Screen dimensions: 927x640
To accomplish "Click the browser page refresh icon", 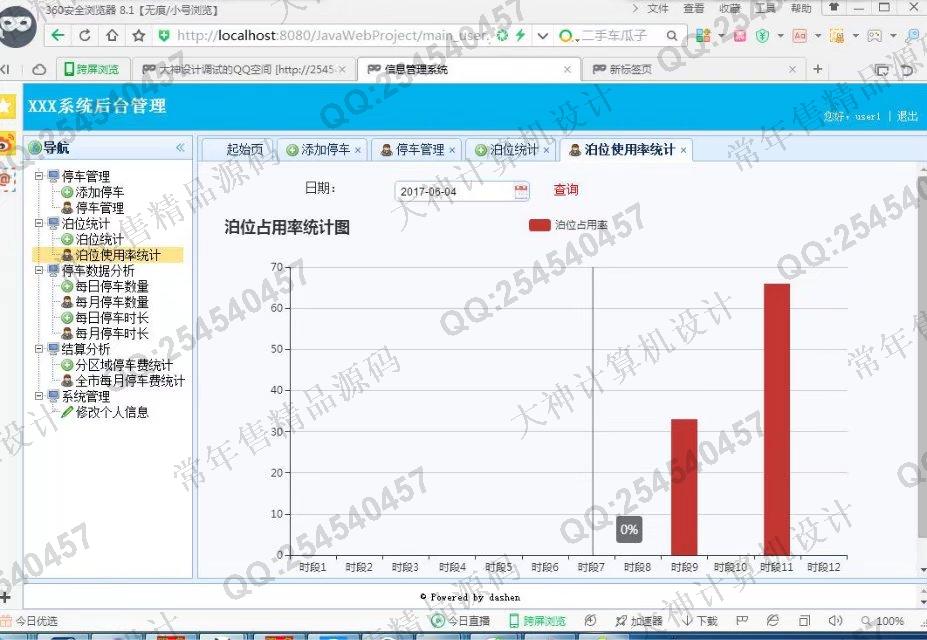I will pos(85,35).
